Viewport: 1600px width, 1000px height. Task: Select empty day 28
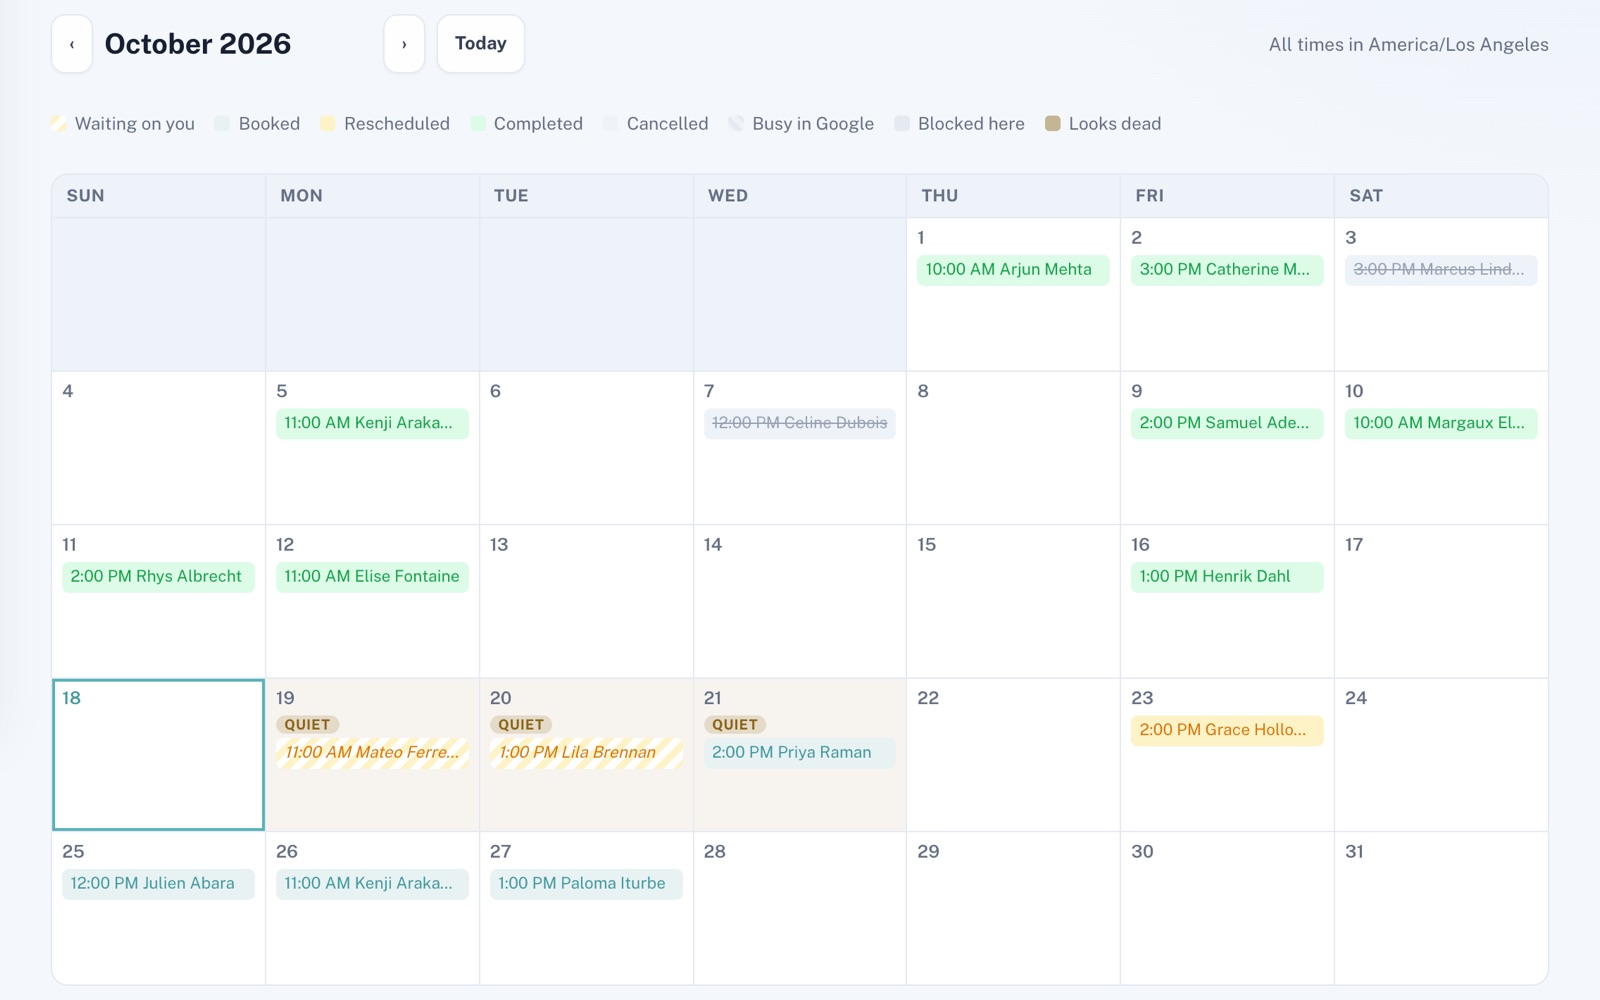800,908
